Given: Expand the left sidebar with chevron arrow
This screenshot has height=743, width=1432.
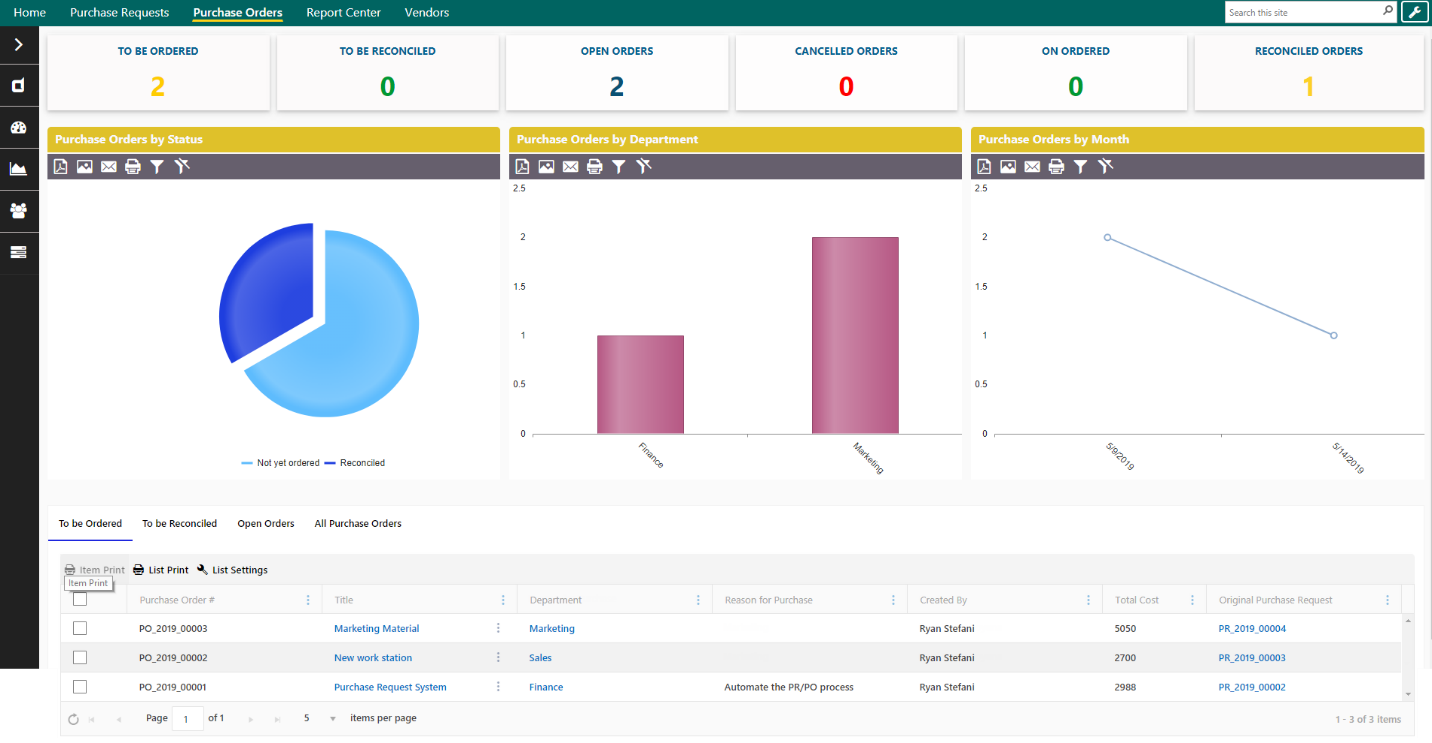Looking at the screenshot, I should tap(18, 44).
